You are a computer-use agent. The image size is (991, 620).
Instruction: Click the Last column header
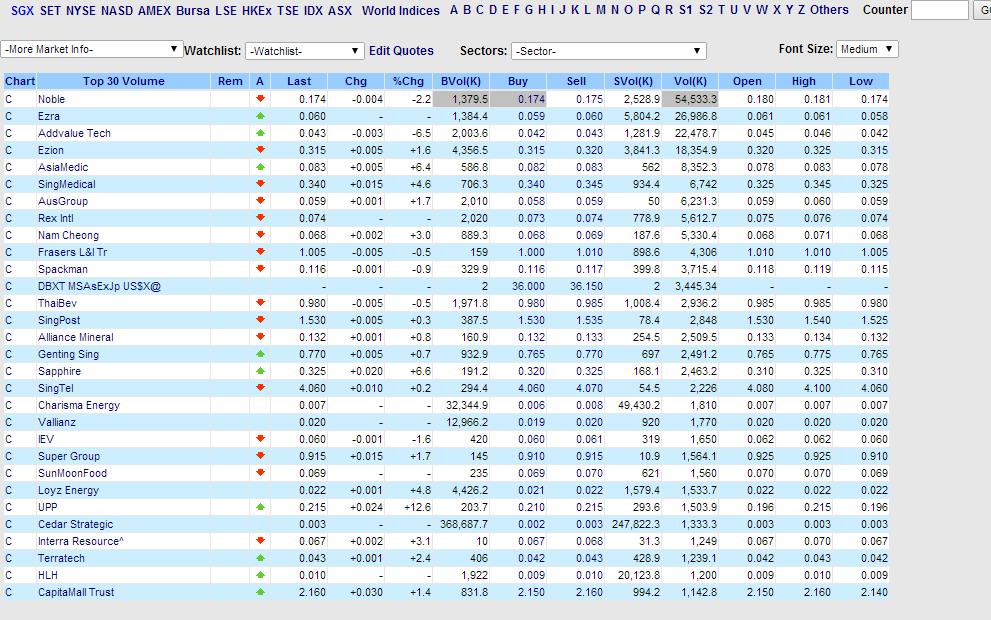coord(299,81)
